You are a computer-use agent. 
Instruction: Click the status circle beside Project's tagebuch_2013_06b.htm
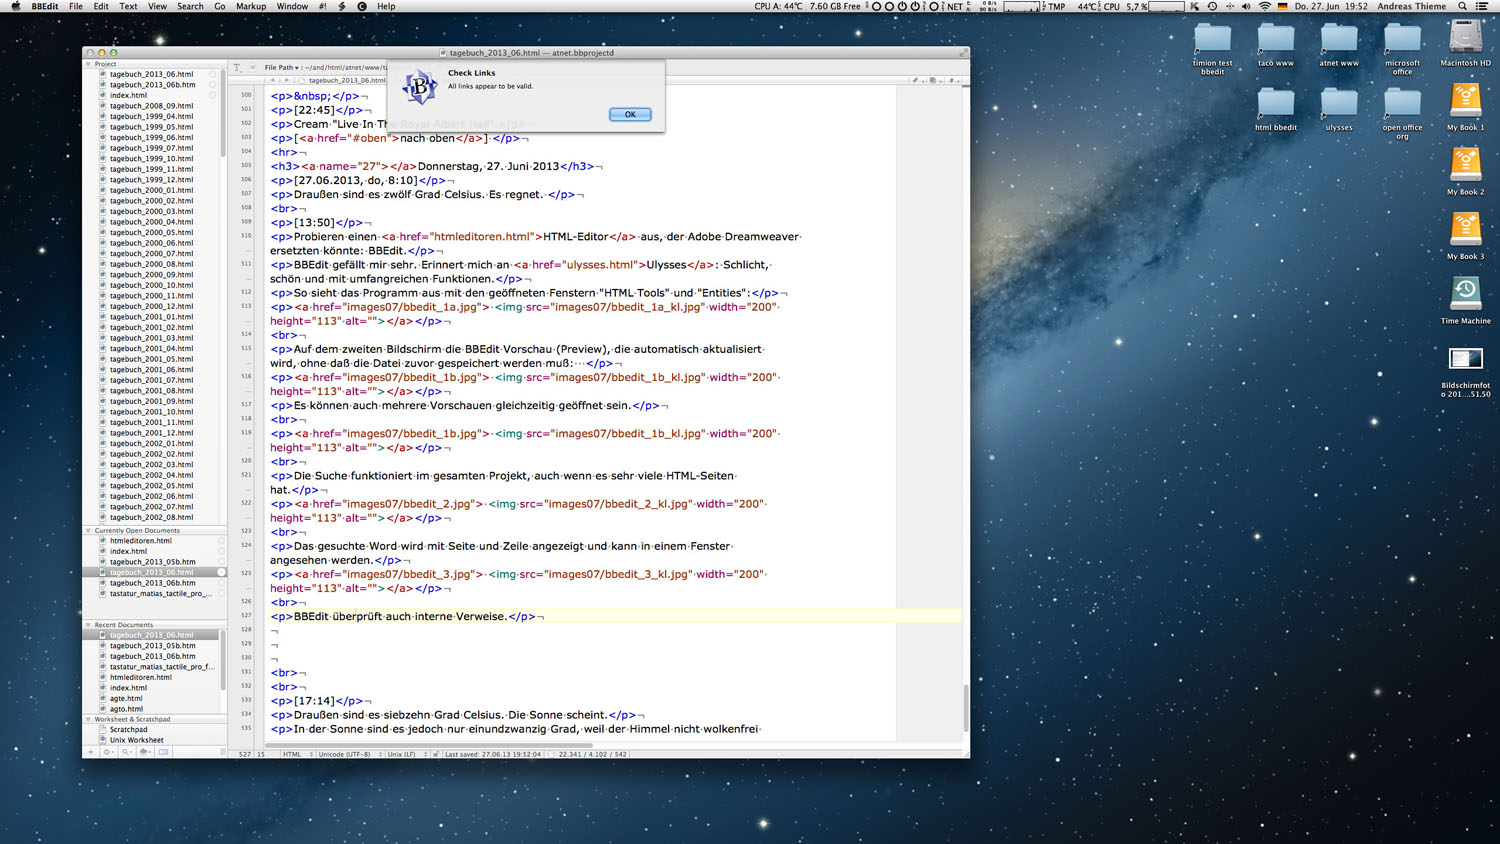click(212, 85)
